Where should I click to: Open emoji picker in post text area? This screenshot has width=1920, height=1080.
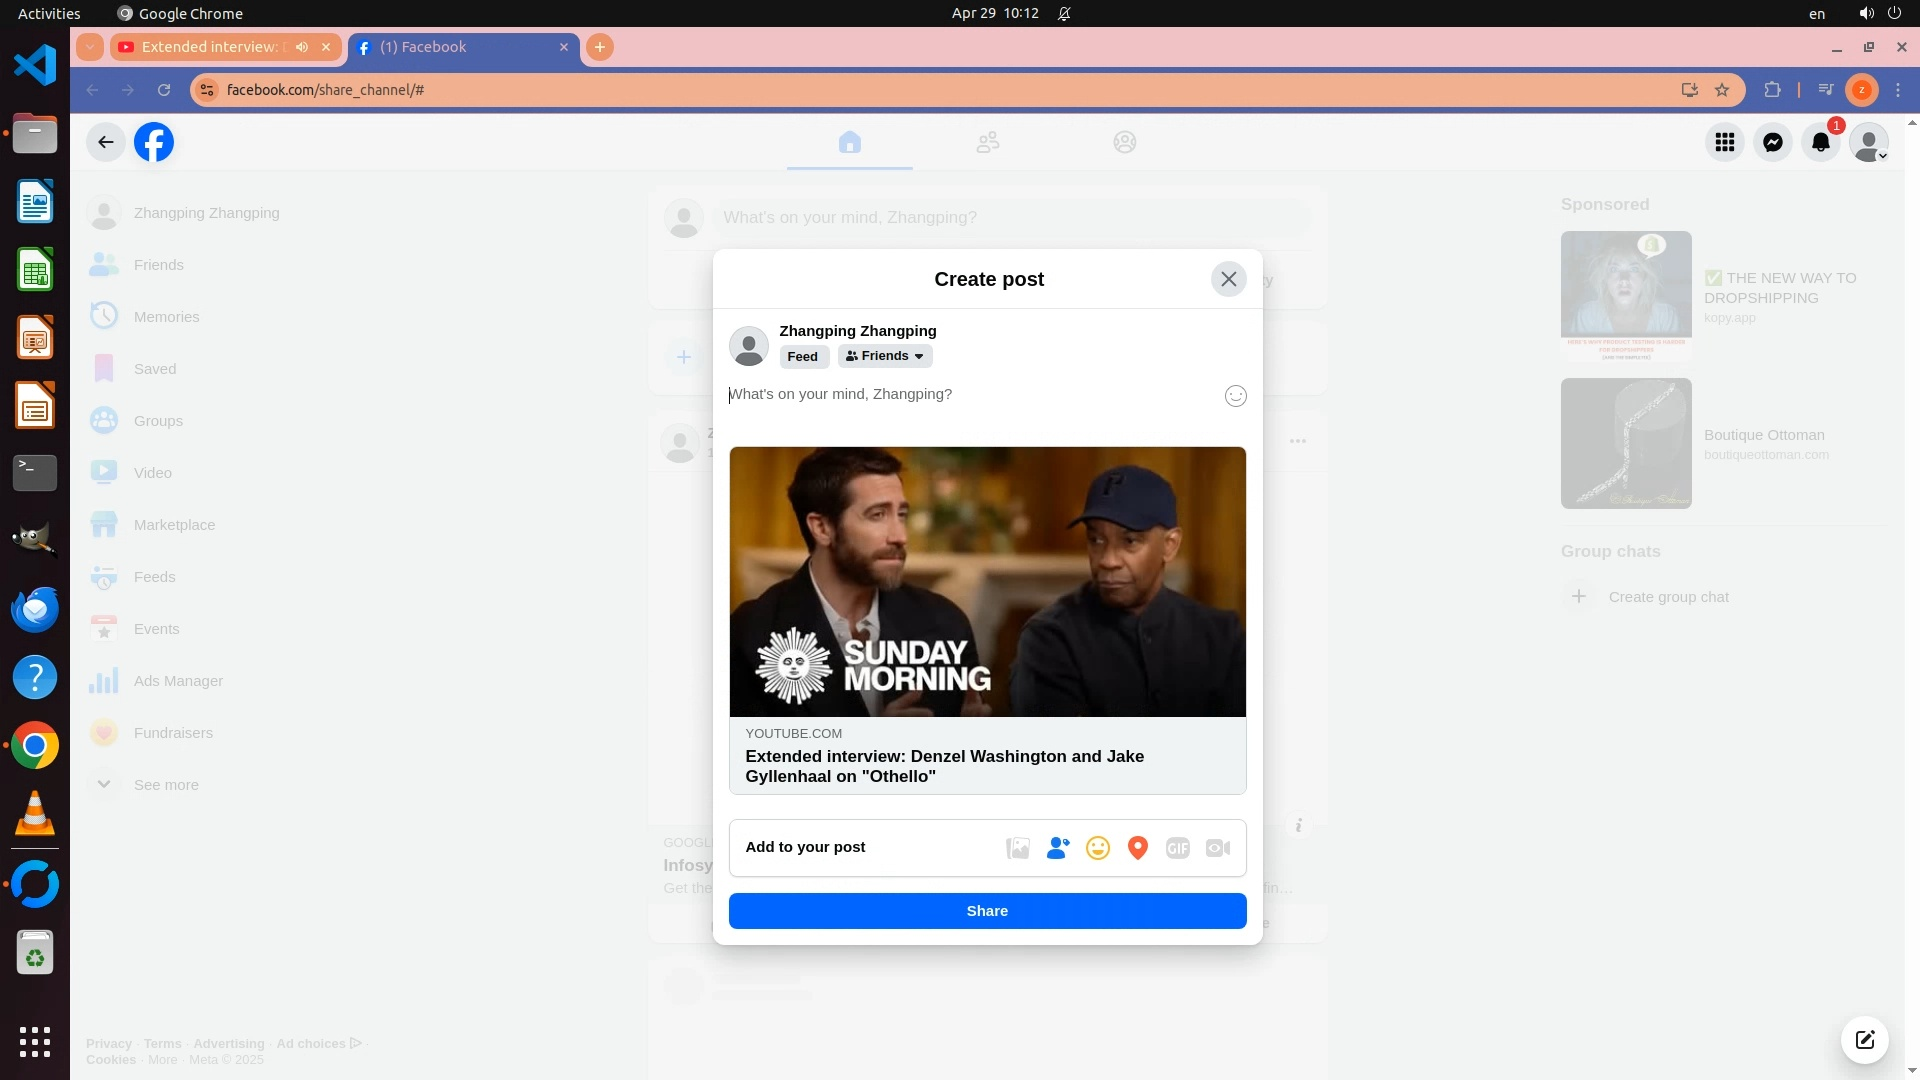click(1235, 396)
